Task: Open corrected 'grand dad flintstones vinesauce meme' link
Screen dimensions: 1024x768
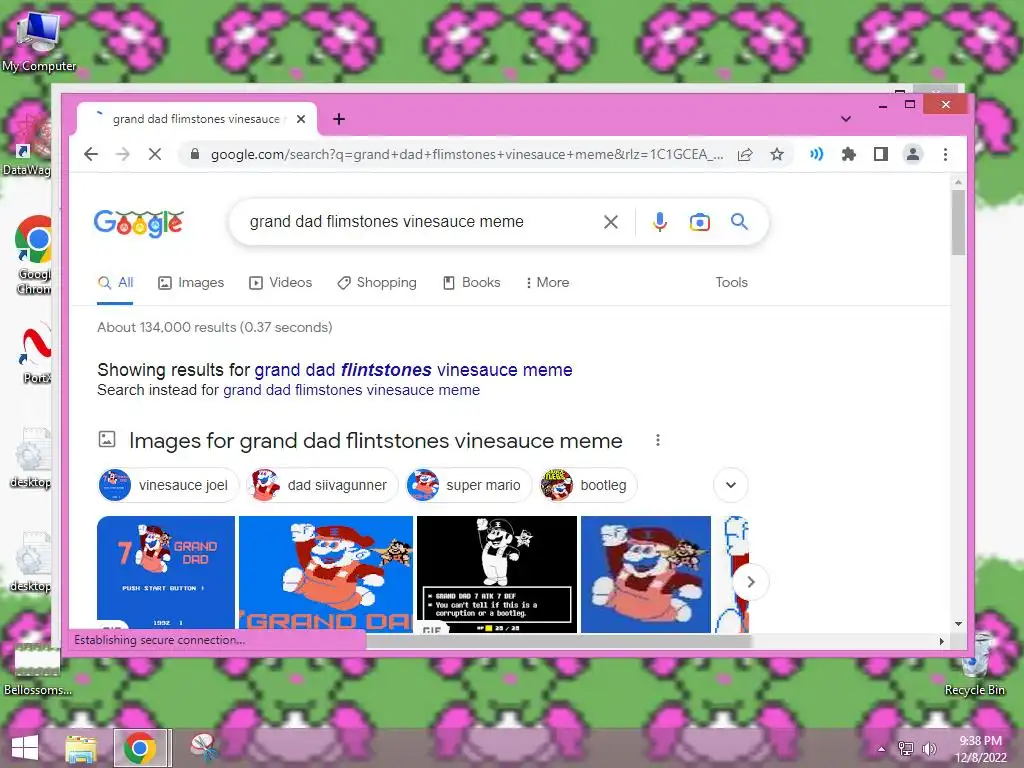Action: click(413, 370)
